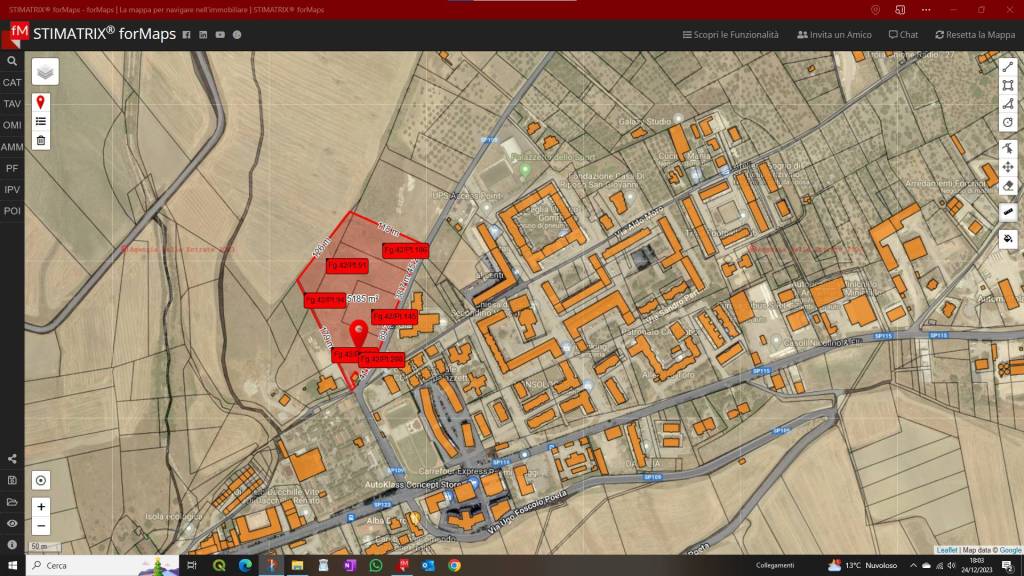The image size is (1024, 576).
Task: Open the LinkedIn icon in header
Action: [x=203, y=35]
